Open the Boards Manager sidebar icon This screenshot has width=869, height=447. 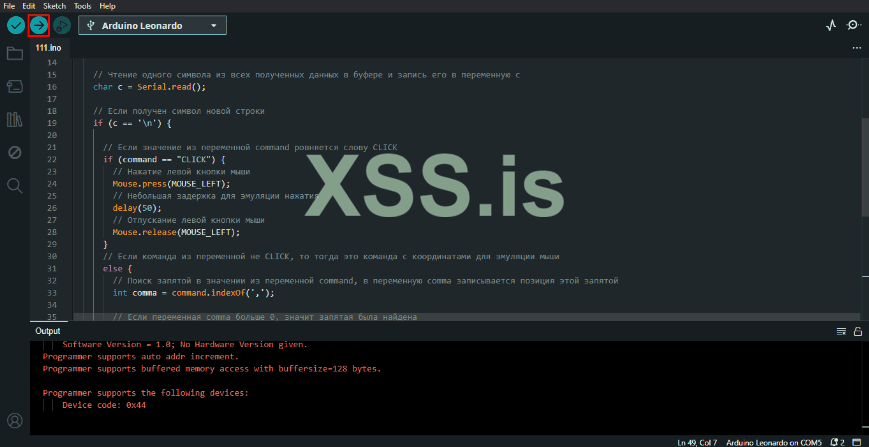[14, 86]
